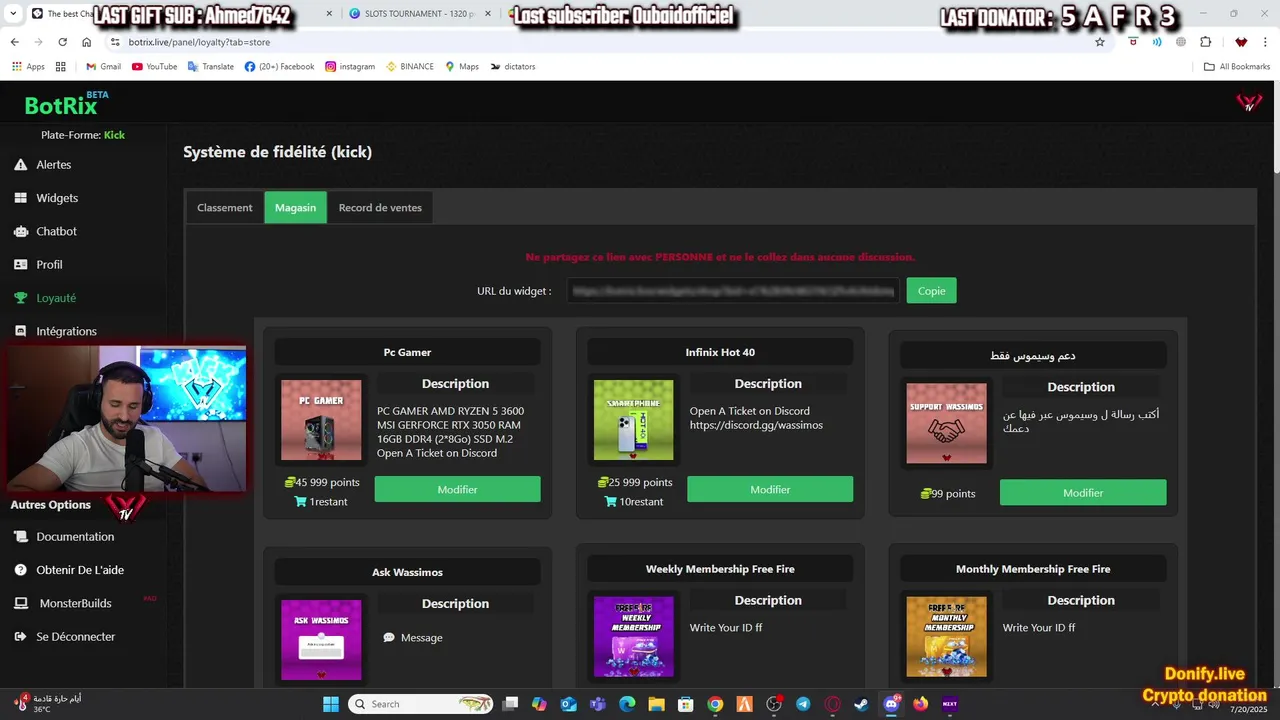Open the Translate bookmark
Image resolution: width=1280 pixels, height=720 pixels.
pyautogui.click(x=211, y=67)
